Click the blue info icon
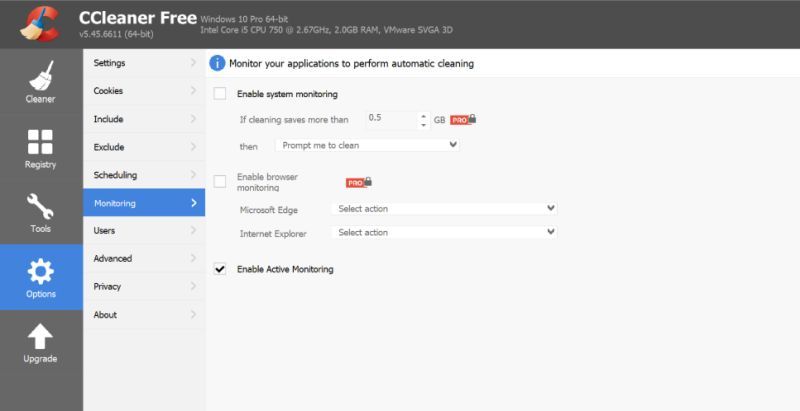This screenshot has width=800, height=411. (217, 63)
